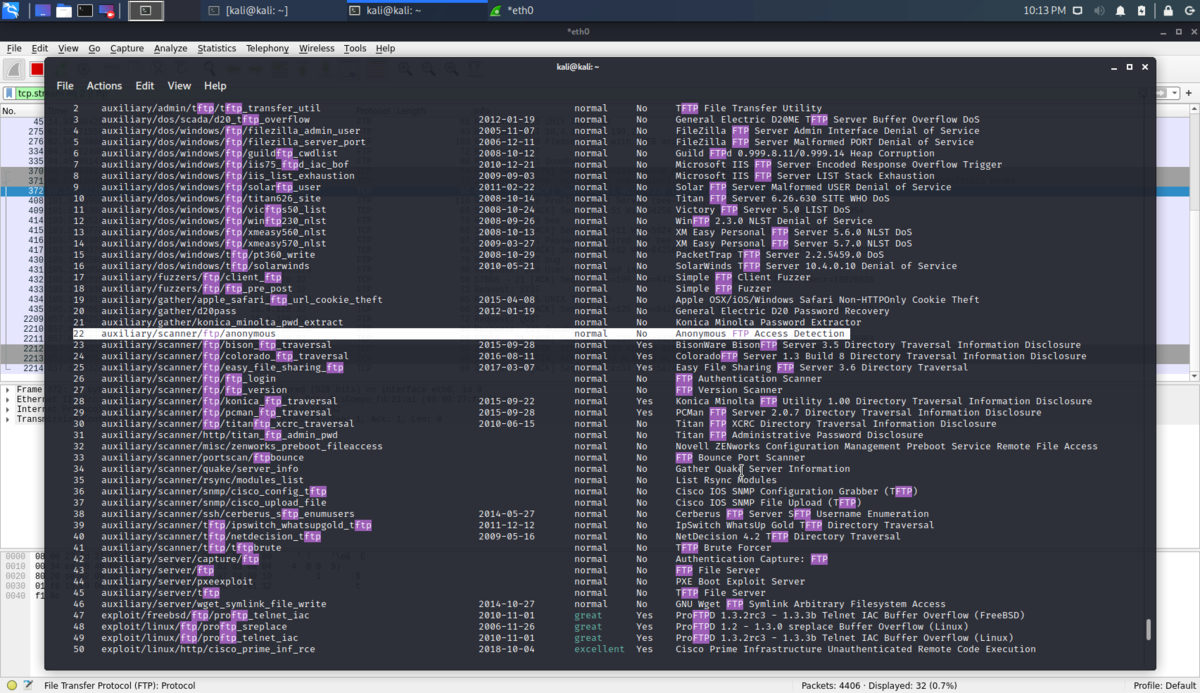The width and height of the screenshot is (1200, 693).
Task: Click the show desktop icon in panel
Action: [42, 11]
